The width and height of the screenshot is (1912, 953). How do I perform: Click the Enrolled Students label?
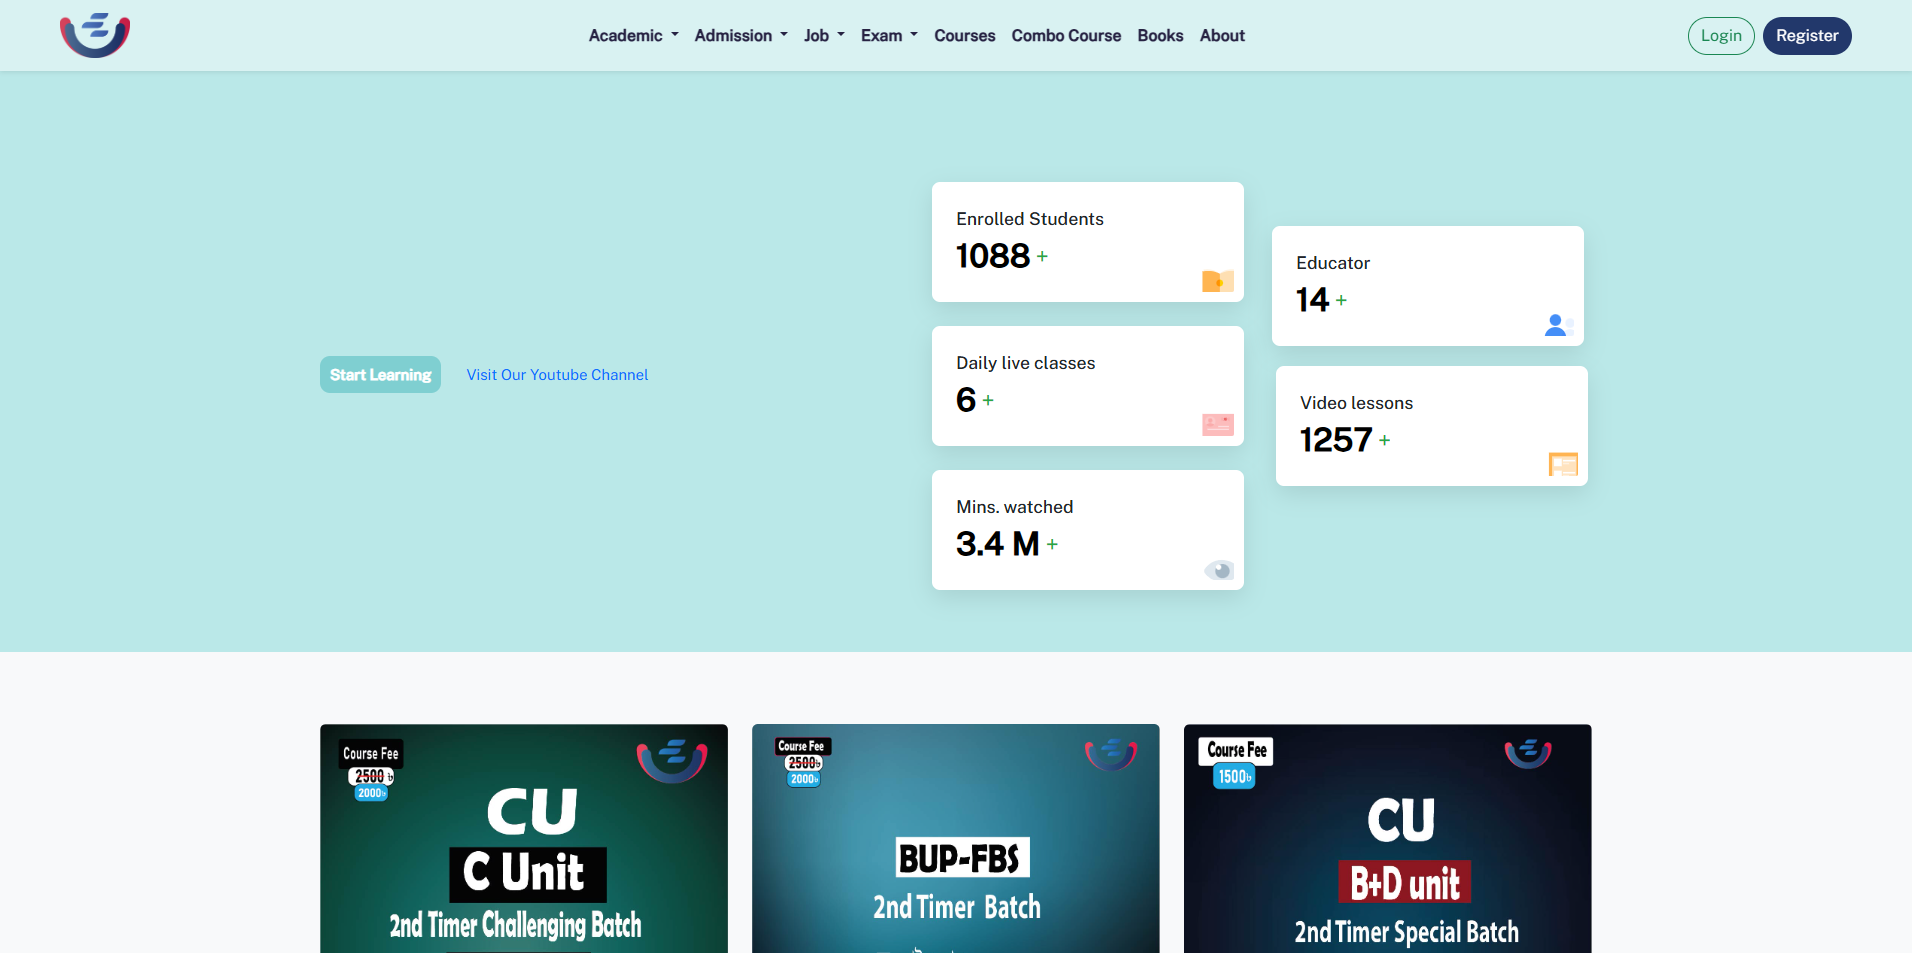tap(1030, 219)
